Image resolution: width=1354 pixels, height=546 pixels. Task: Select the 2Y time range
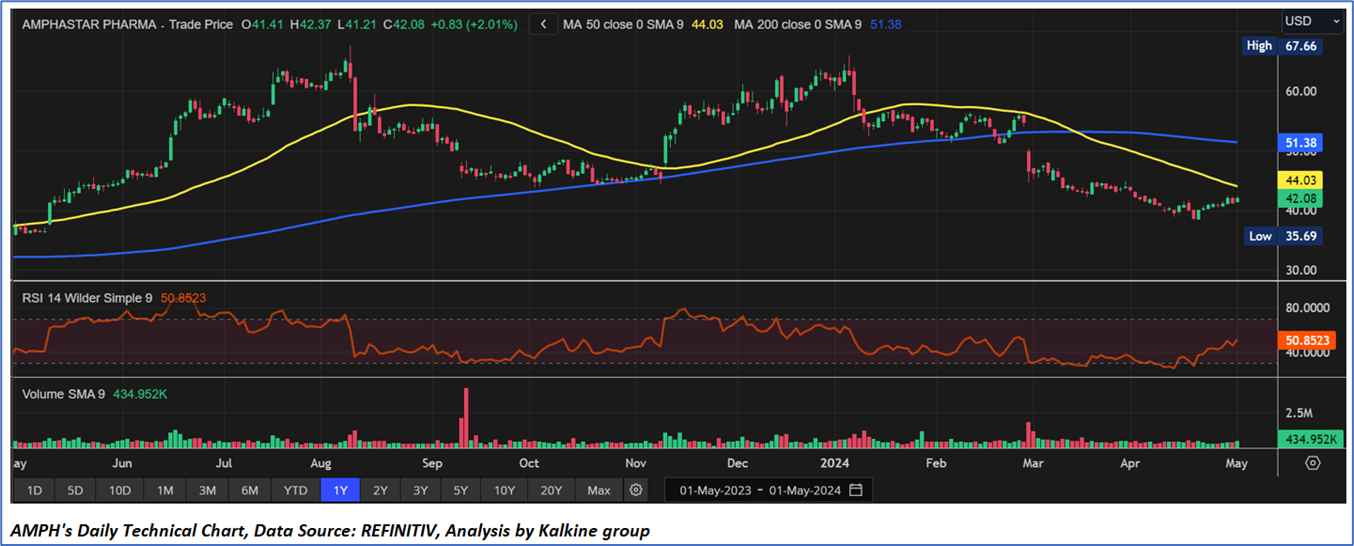coord(379,490)
